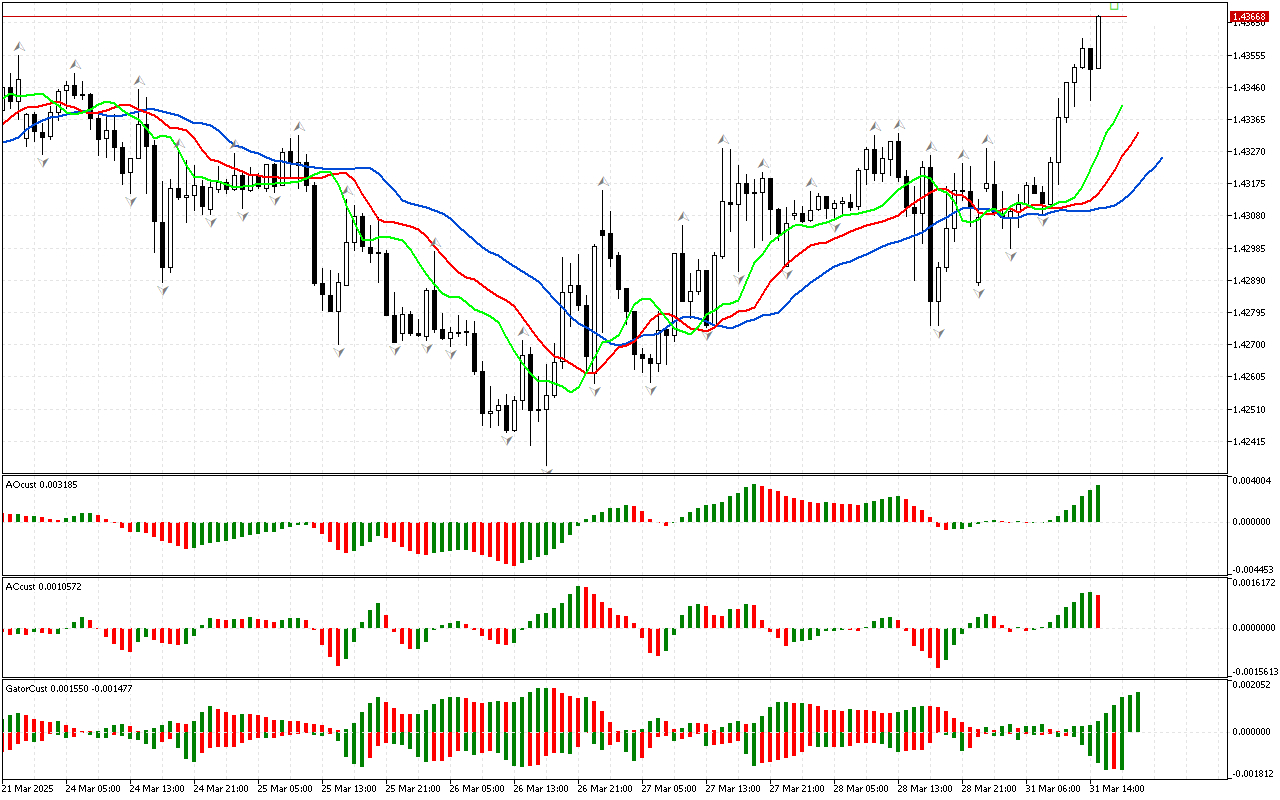Click the GatorCust 0.001550 -0.001477 label
This screenshot has height=800, width=1280.
[x=69, y=689]
